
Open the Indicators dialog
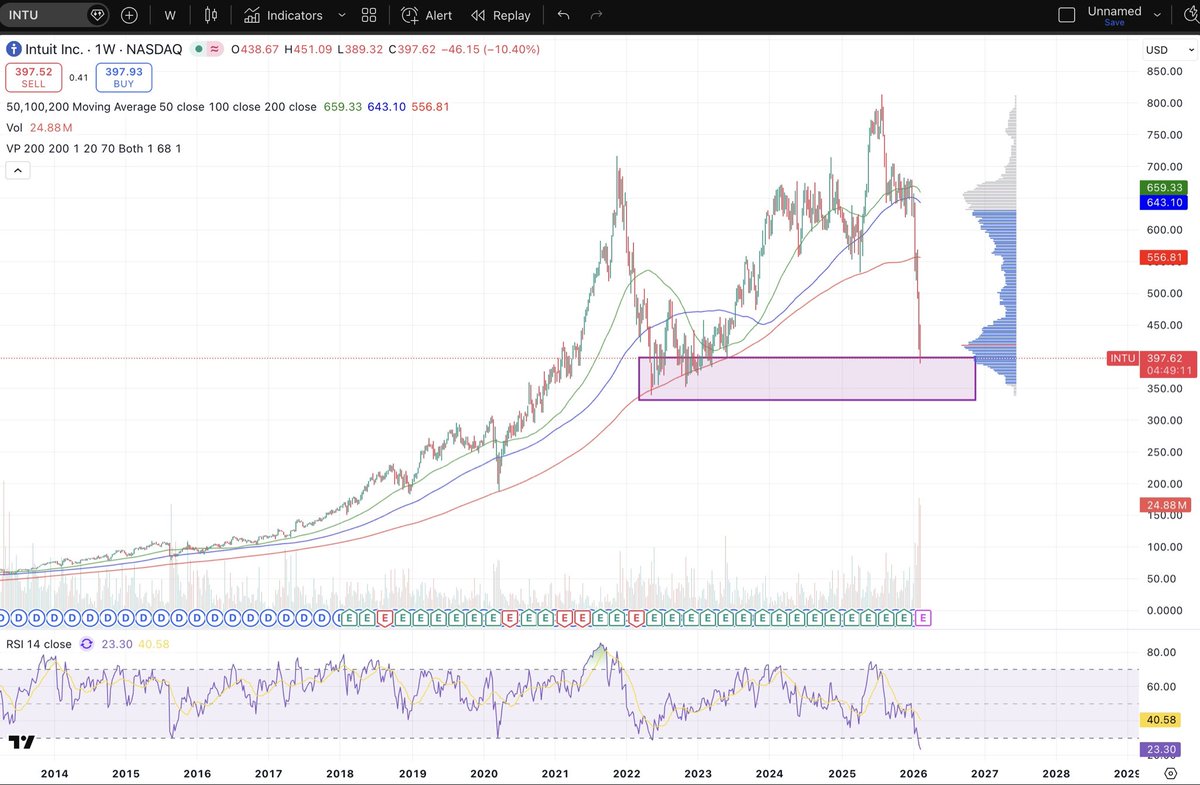click(283, 15)
